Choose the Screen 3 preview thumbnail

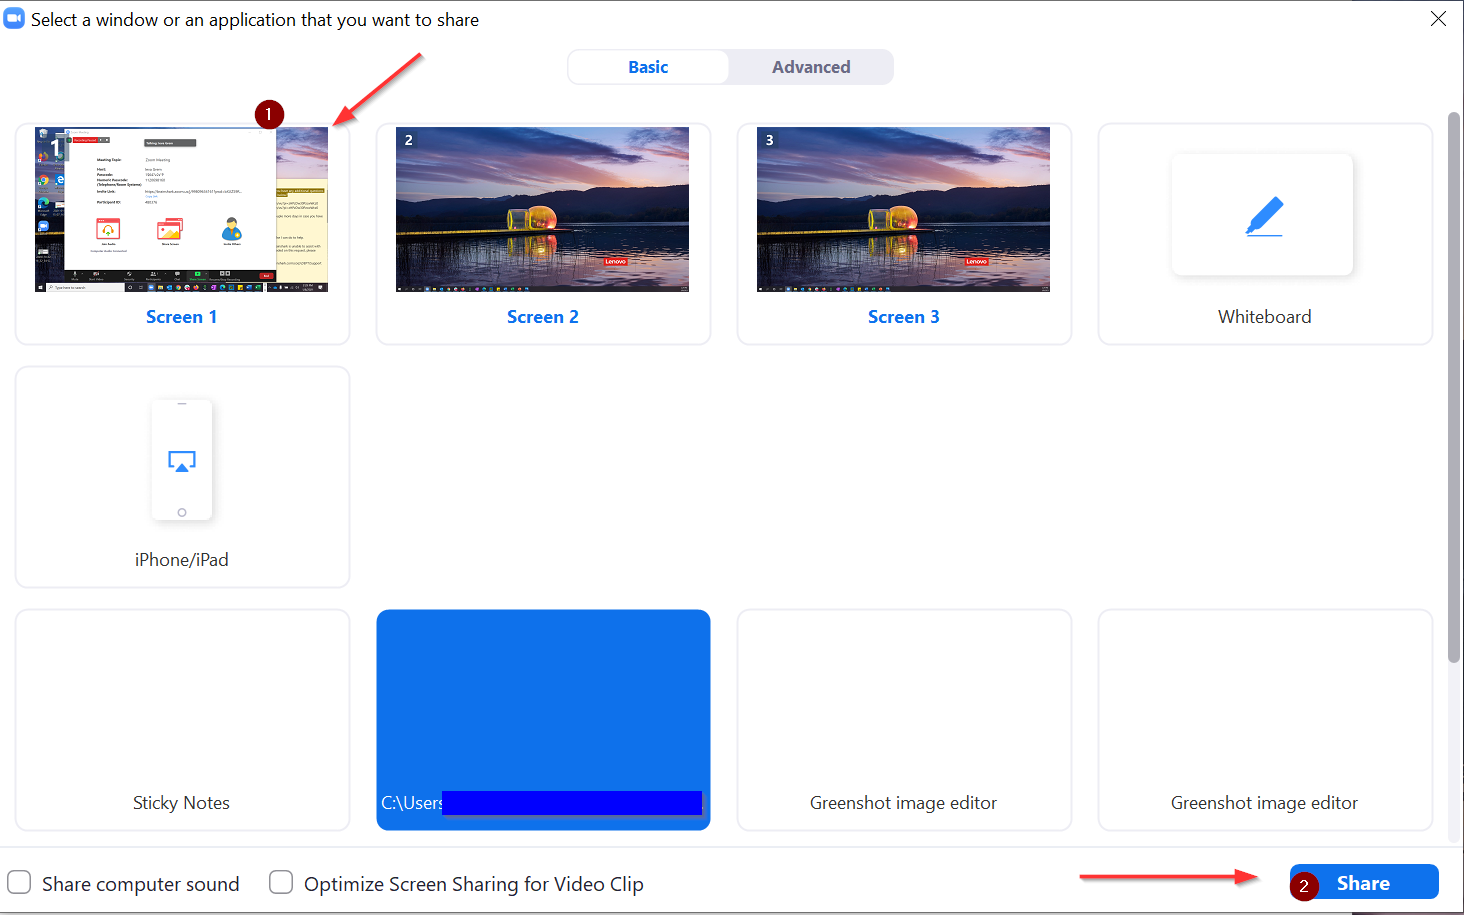pos(903,209)
